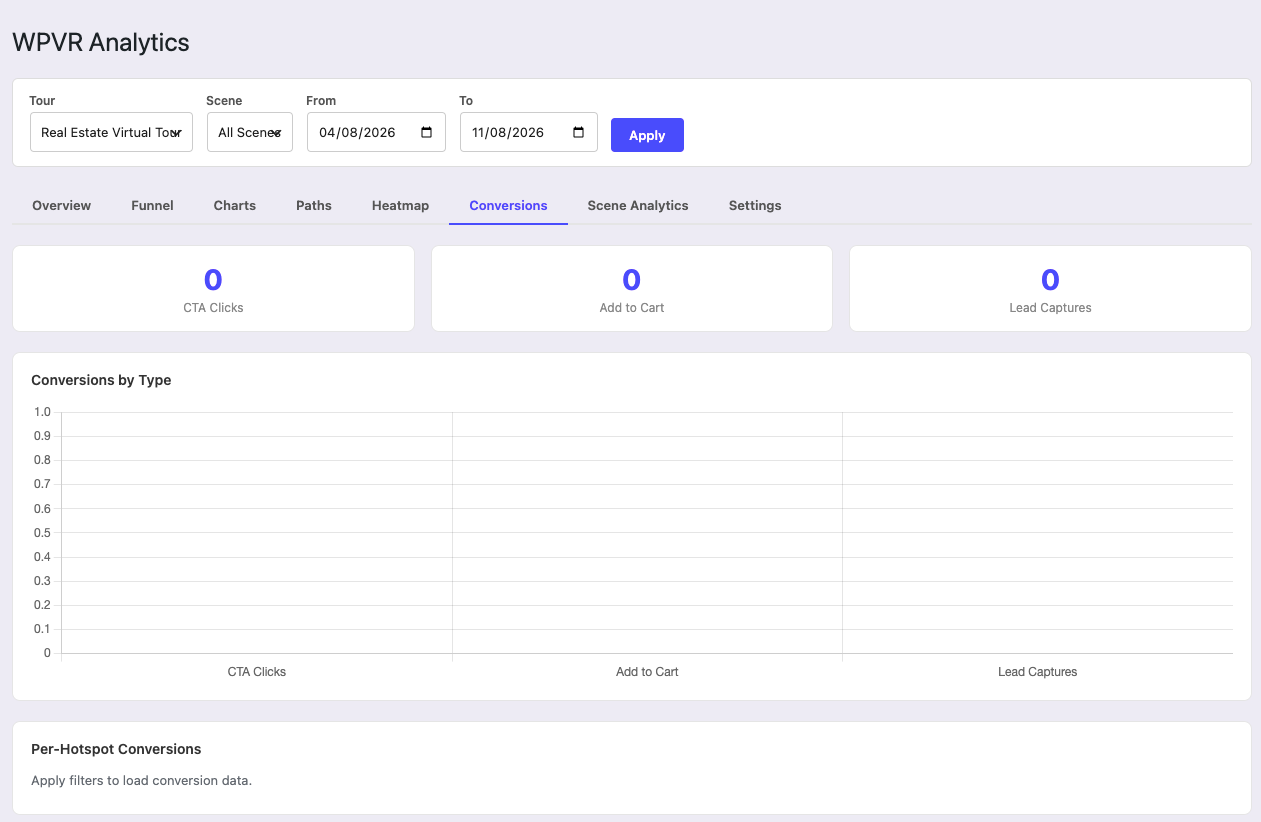Click the Lead Captures stat card

[1050, 289]
